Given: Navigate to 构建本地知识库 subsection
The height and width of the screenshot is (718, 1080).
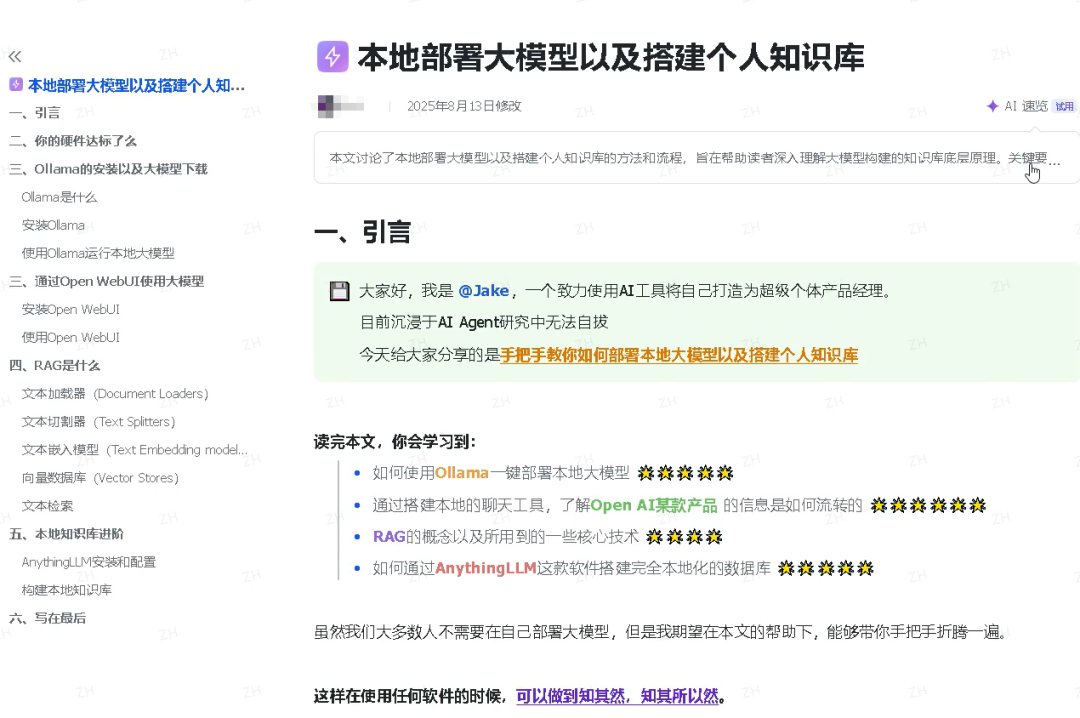Looking at the screenshot, I should pyautogui.click(x=66, y=591).
